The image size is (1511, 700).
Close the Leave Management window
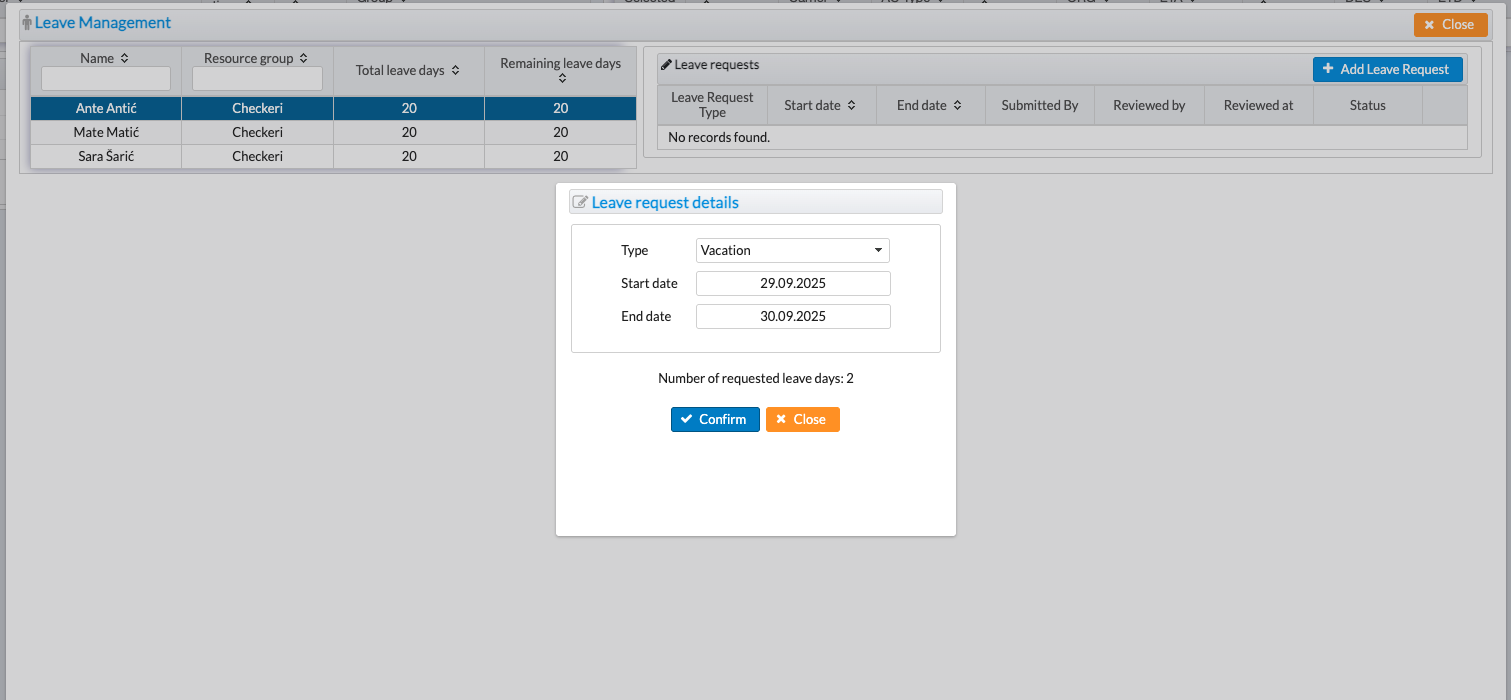pos(1450,25)
